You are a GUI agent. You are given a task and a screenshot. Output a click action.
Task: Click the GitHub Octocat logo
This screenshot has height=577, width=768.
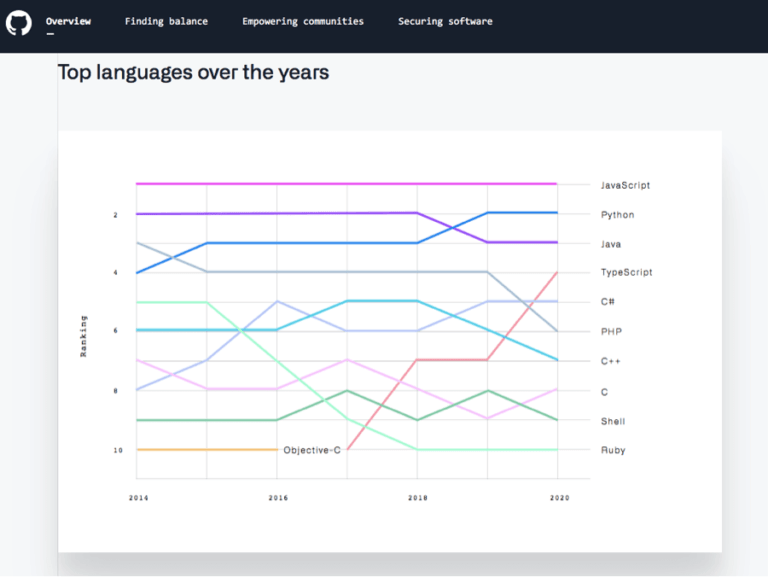(x=19, y=22)
